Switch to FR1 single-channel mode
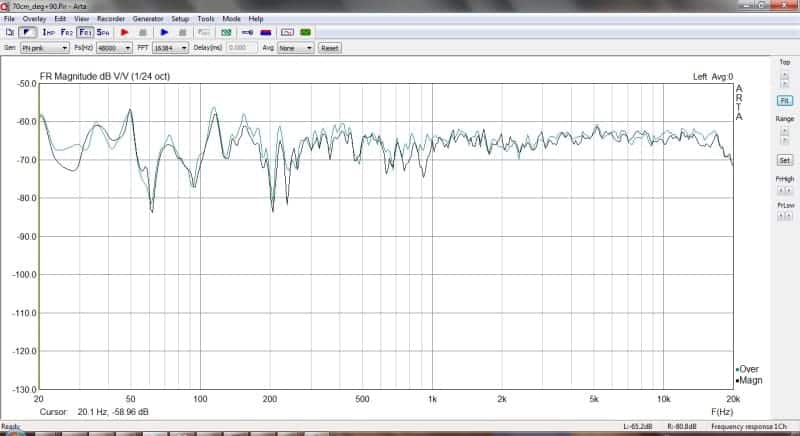800x436 pixels. point(85,32)
